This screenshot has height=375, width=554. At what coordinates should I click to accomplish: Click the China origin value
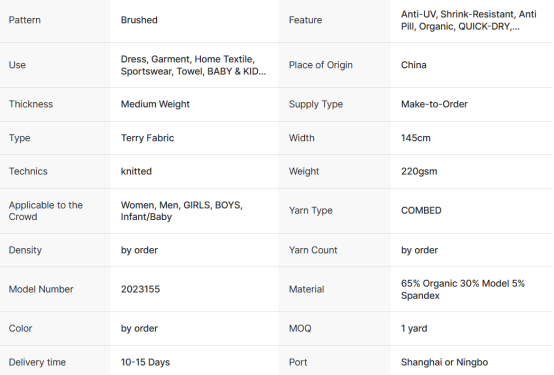[413, 65]
